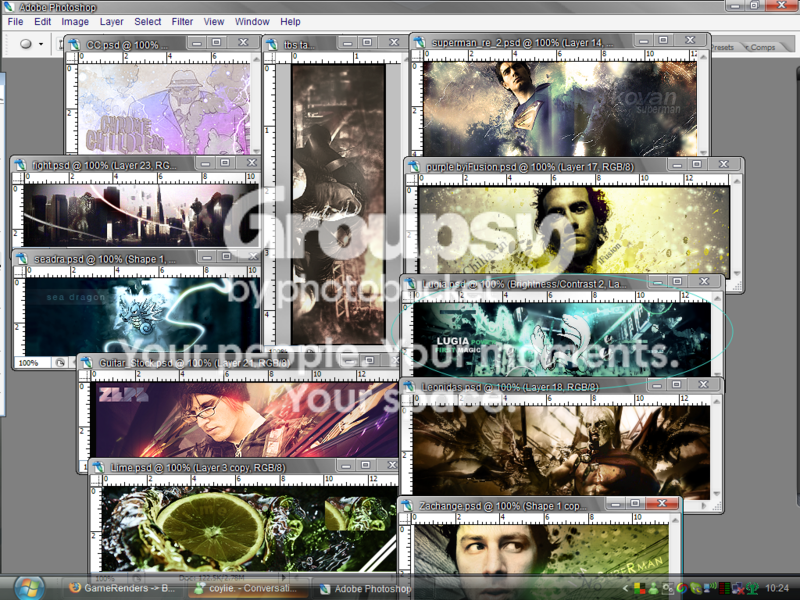Open the Layer menu
This screenshot has width=800, height=600.
click(111, 21)
